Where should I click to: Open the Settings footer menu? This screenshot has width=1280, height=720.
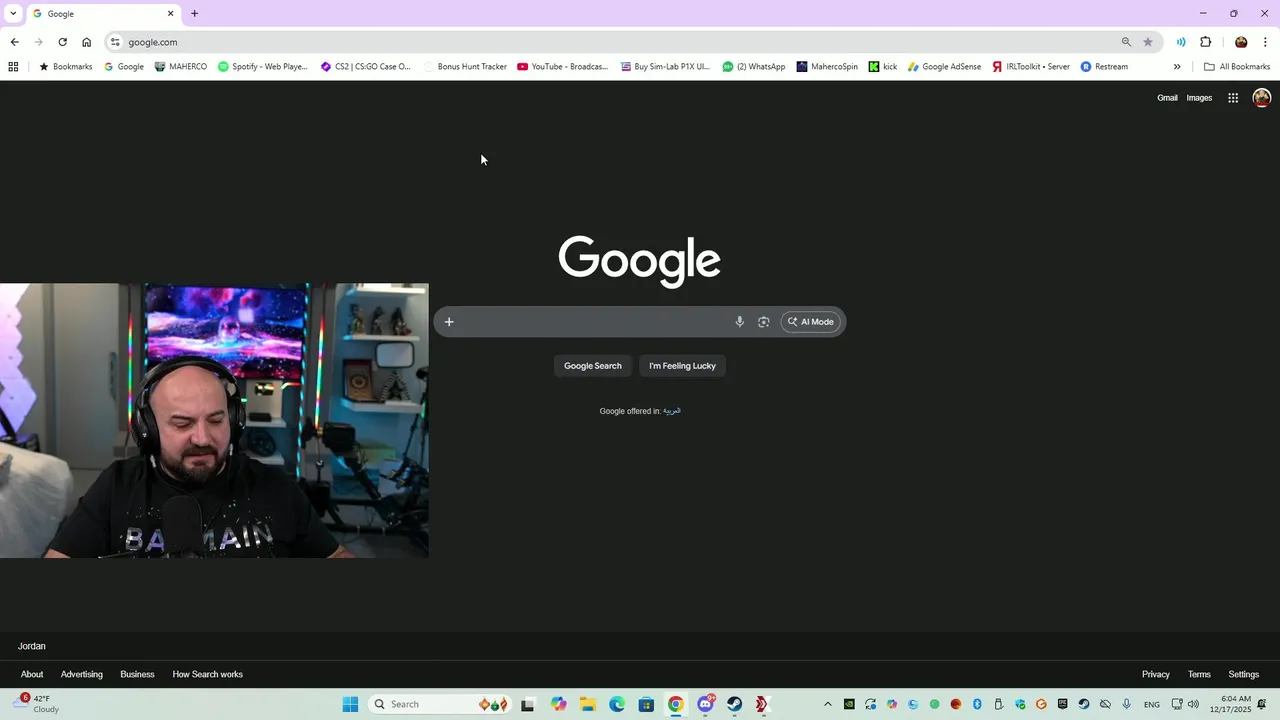tap(1244, 674)
